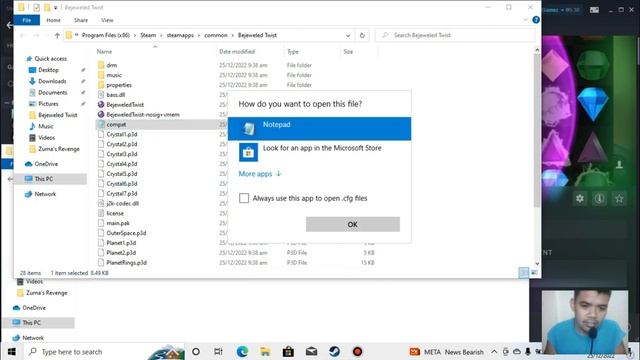Open the View ribbon tab
The height and width of the screenshot is (360, 640).
pos(107,20)
